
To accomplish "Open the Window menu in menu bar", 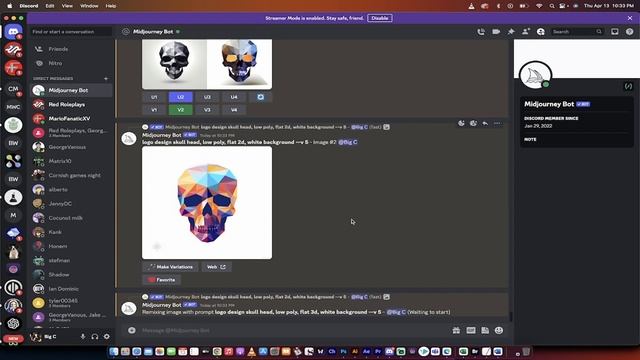I will pos(89,6).
